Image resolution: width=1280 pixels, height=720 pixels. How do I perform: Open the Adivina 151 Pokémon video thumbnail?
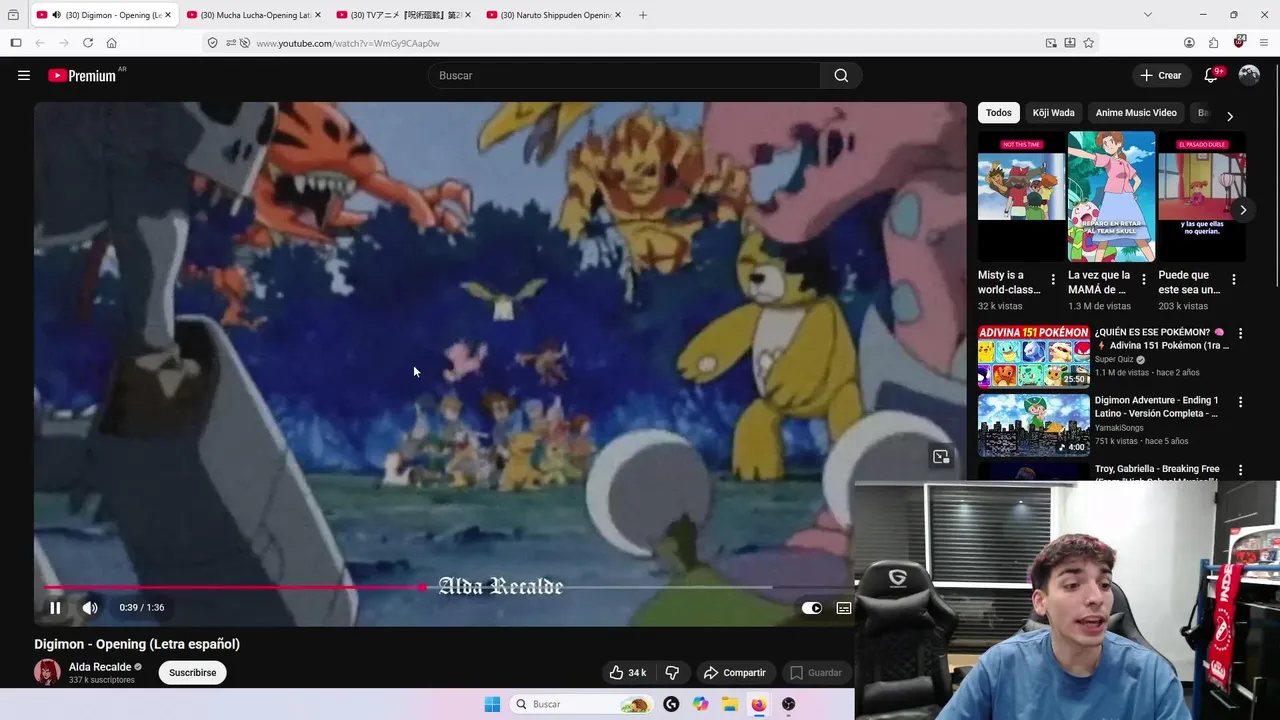click(x=1034, y=356)
